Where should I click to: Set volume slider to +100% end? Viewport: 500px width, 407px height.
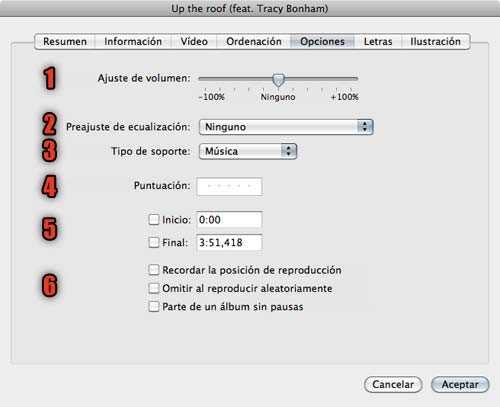(357, 79)
